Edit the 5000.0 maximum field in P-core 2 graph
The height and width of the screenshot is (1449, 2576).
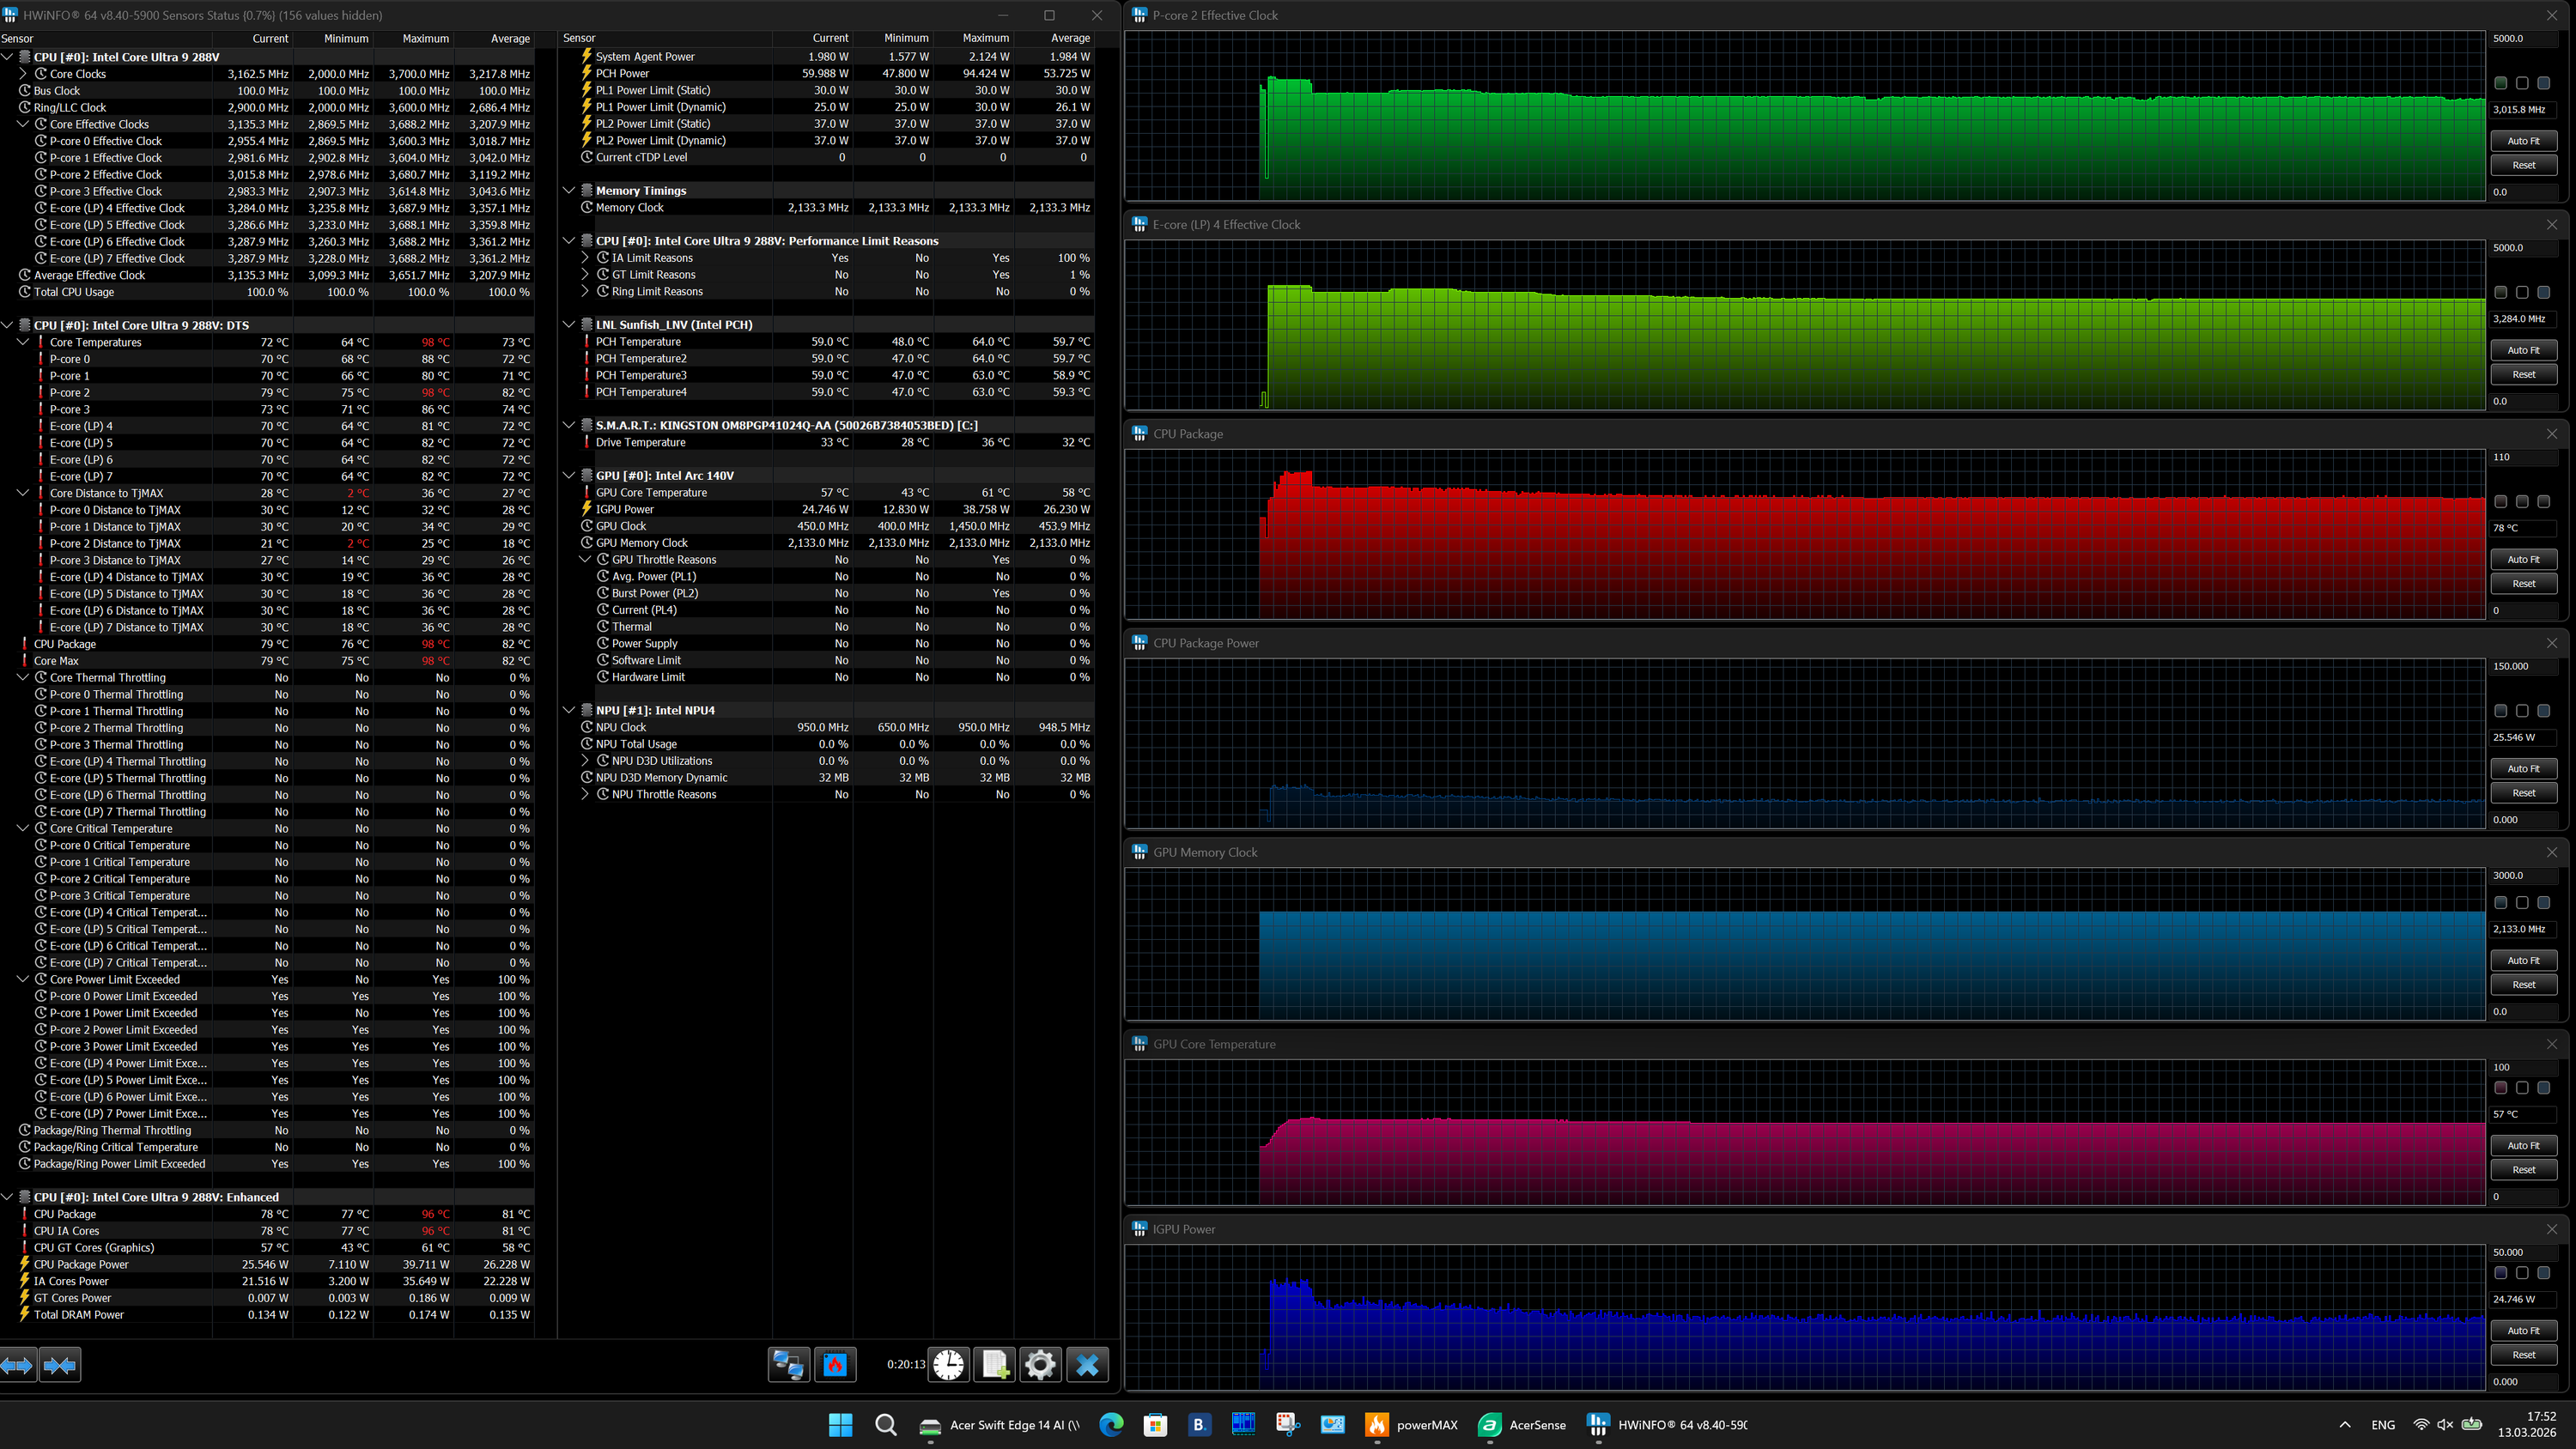coord(2523,39)
